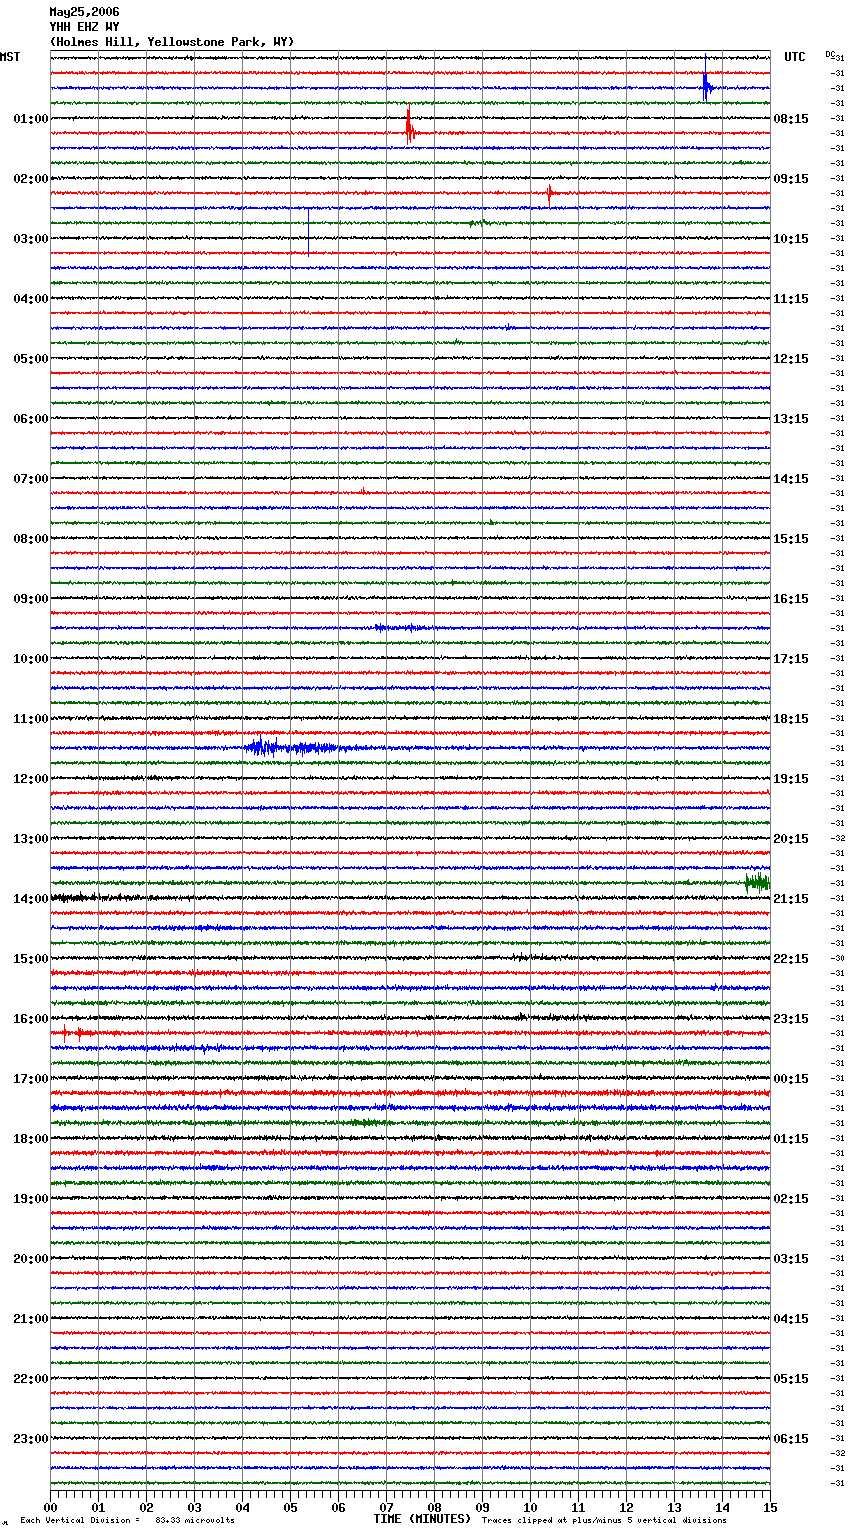This screenshot has width=850, height=1534.
Task: Click the green burst at end of 13:45 trace
Action: [x=757, y=881]
